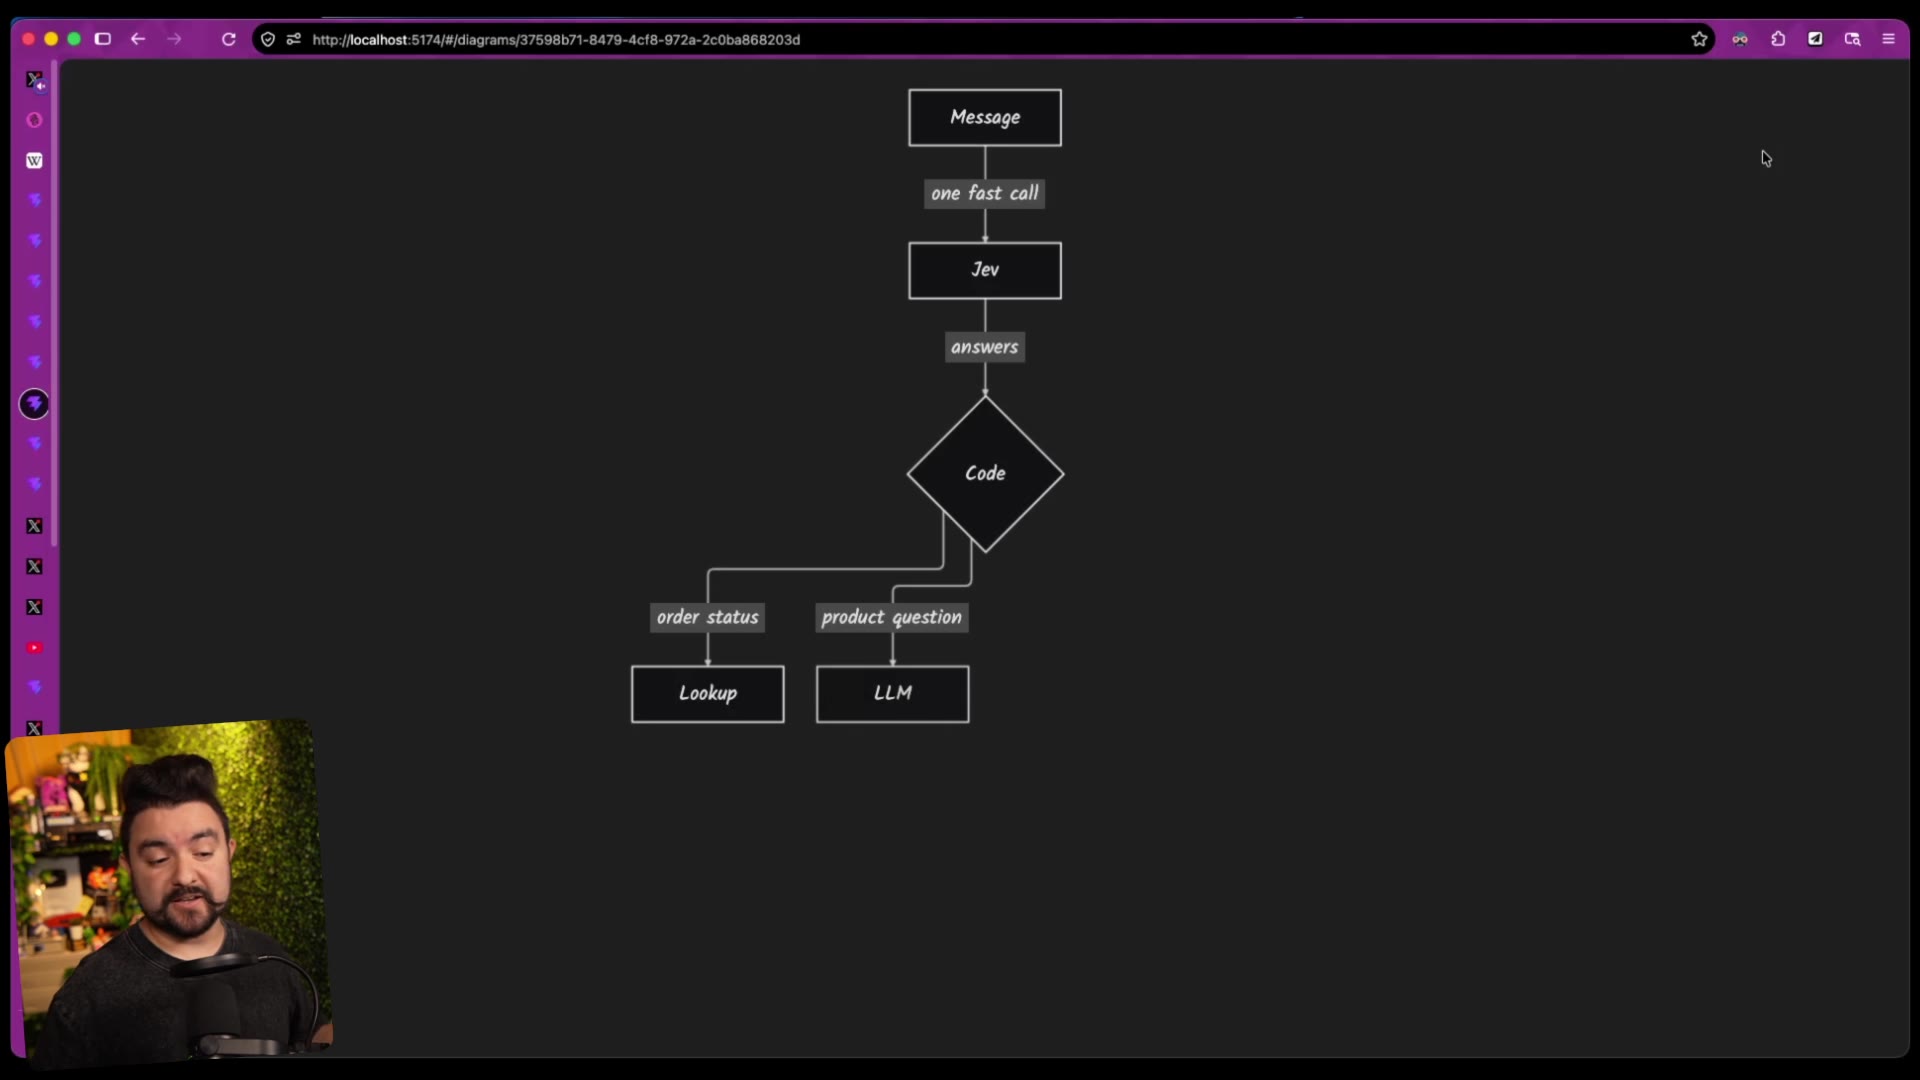The image size is (1920, 1080).
Task: Select the Code diamond node
Action: 985,474
